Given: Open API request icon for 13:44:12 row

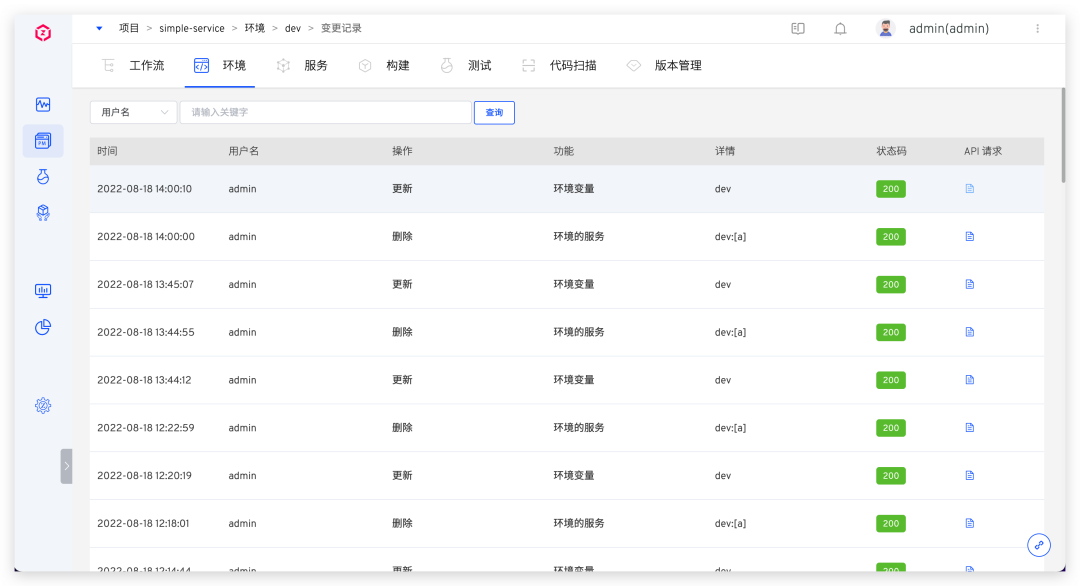Looking at the screenshot, I should 970,380.
